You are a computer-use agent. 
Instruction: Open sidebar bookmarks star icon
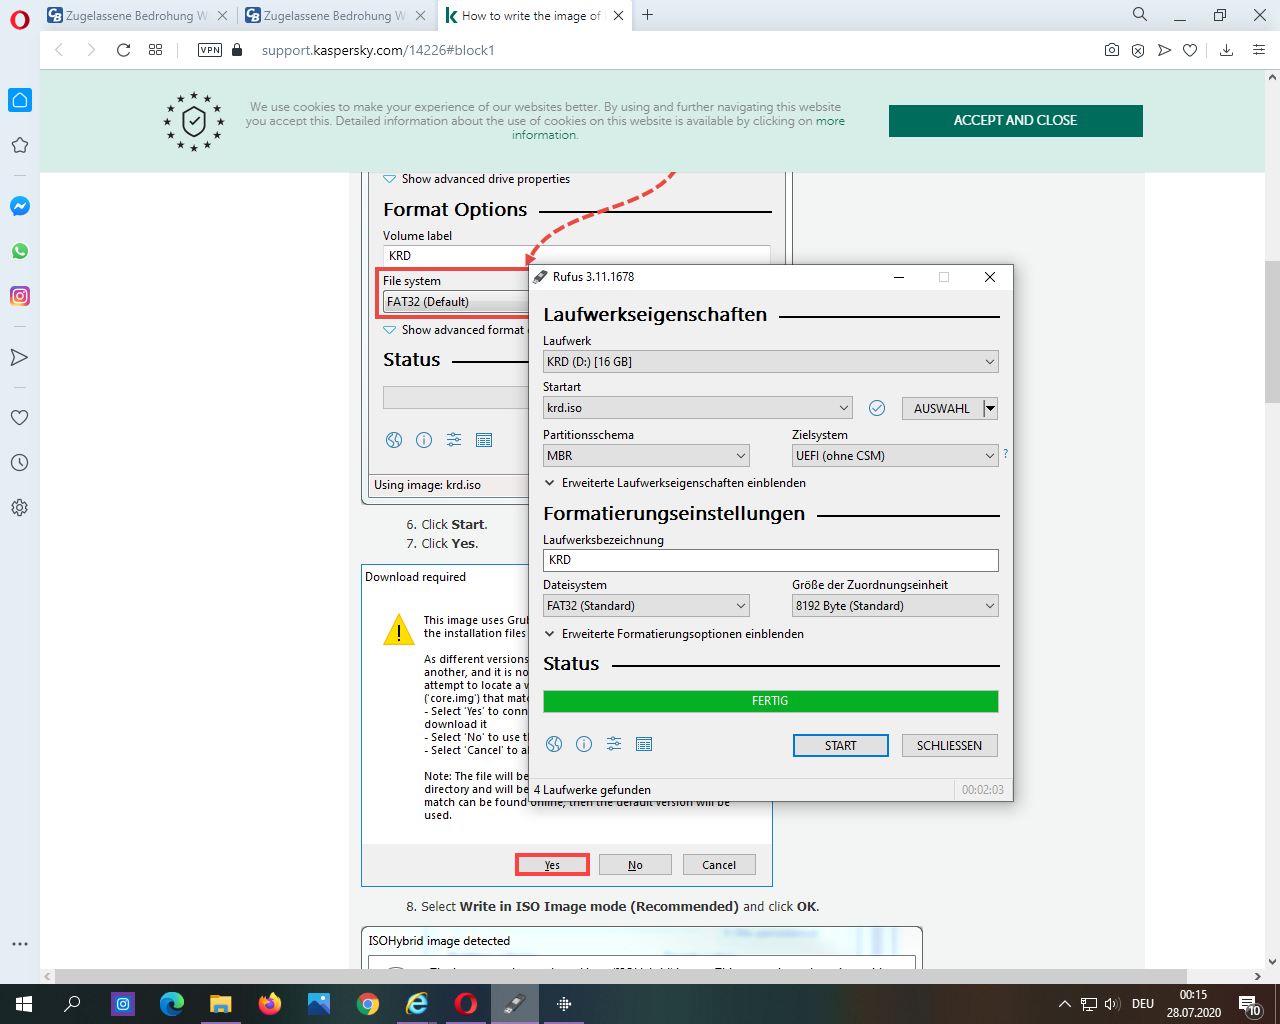(20, 145)
